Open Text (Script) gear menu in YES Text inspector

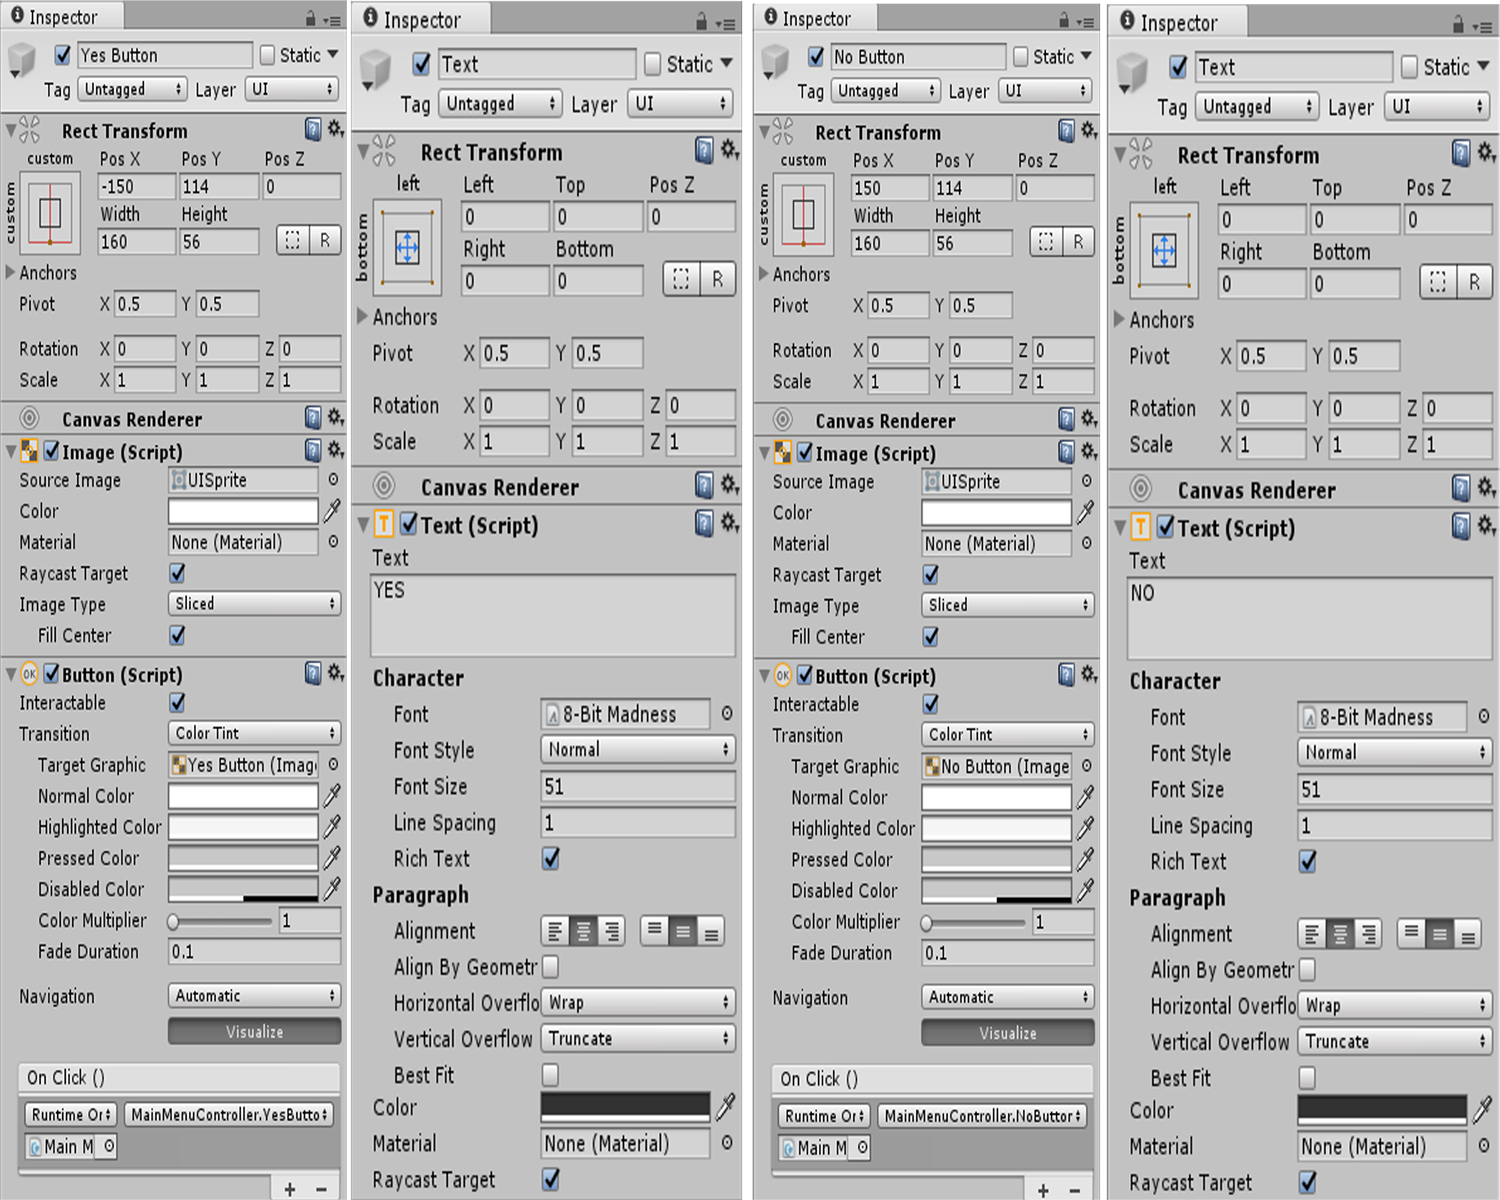coord(730,523)
